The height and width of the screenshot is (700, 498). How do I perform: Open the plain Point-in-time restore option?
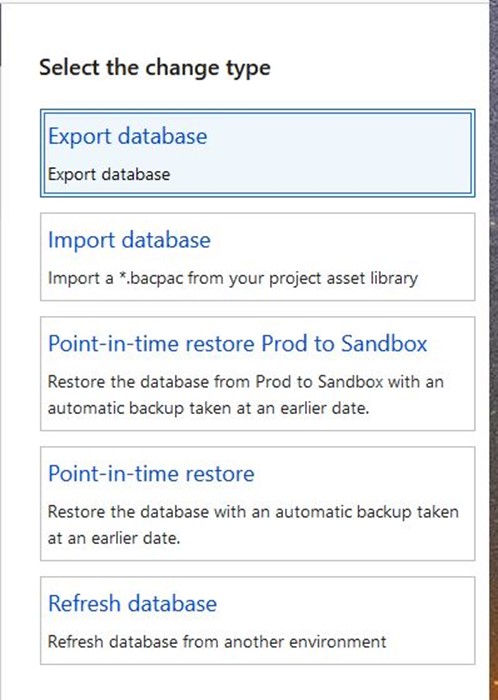click(x=151, y=473)
